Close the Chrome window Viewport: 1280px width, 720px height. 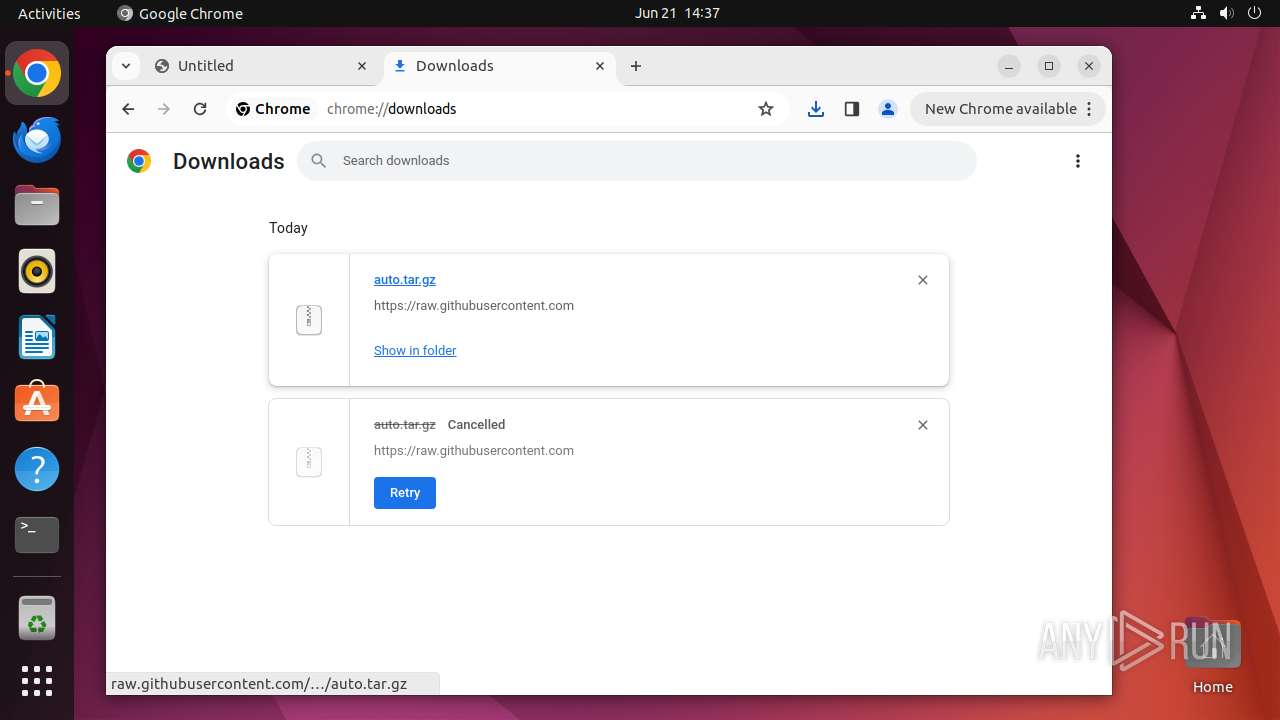[x=1089, y=66]
